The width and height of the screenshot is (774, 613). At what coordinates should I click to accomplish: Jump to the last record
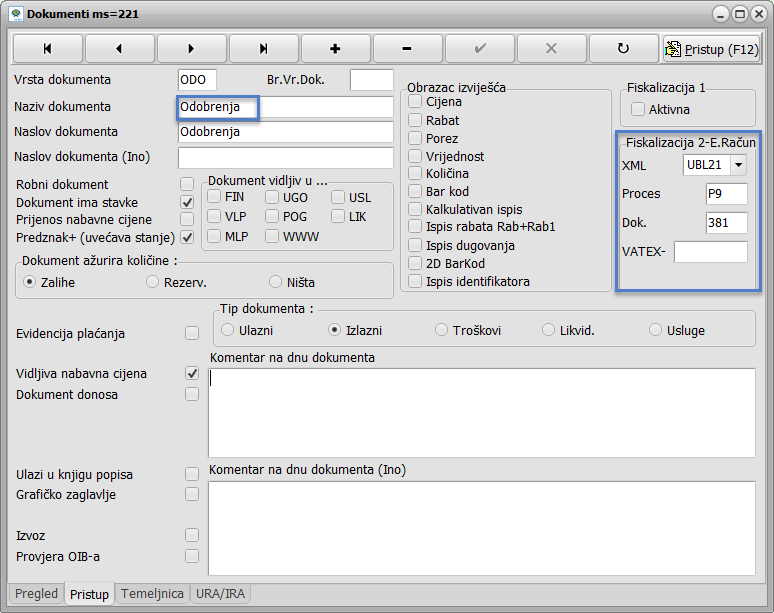(263, 48)
